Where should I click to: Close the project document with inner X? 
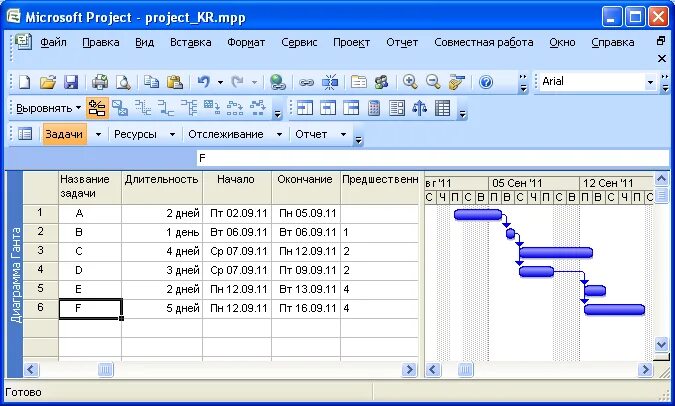(662, 58)
